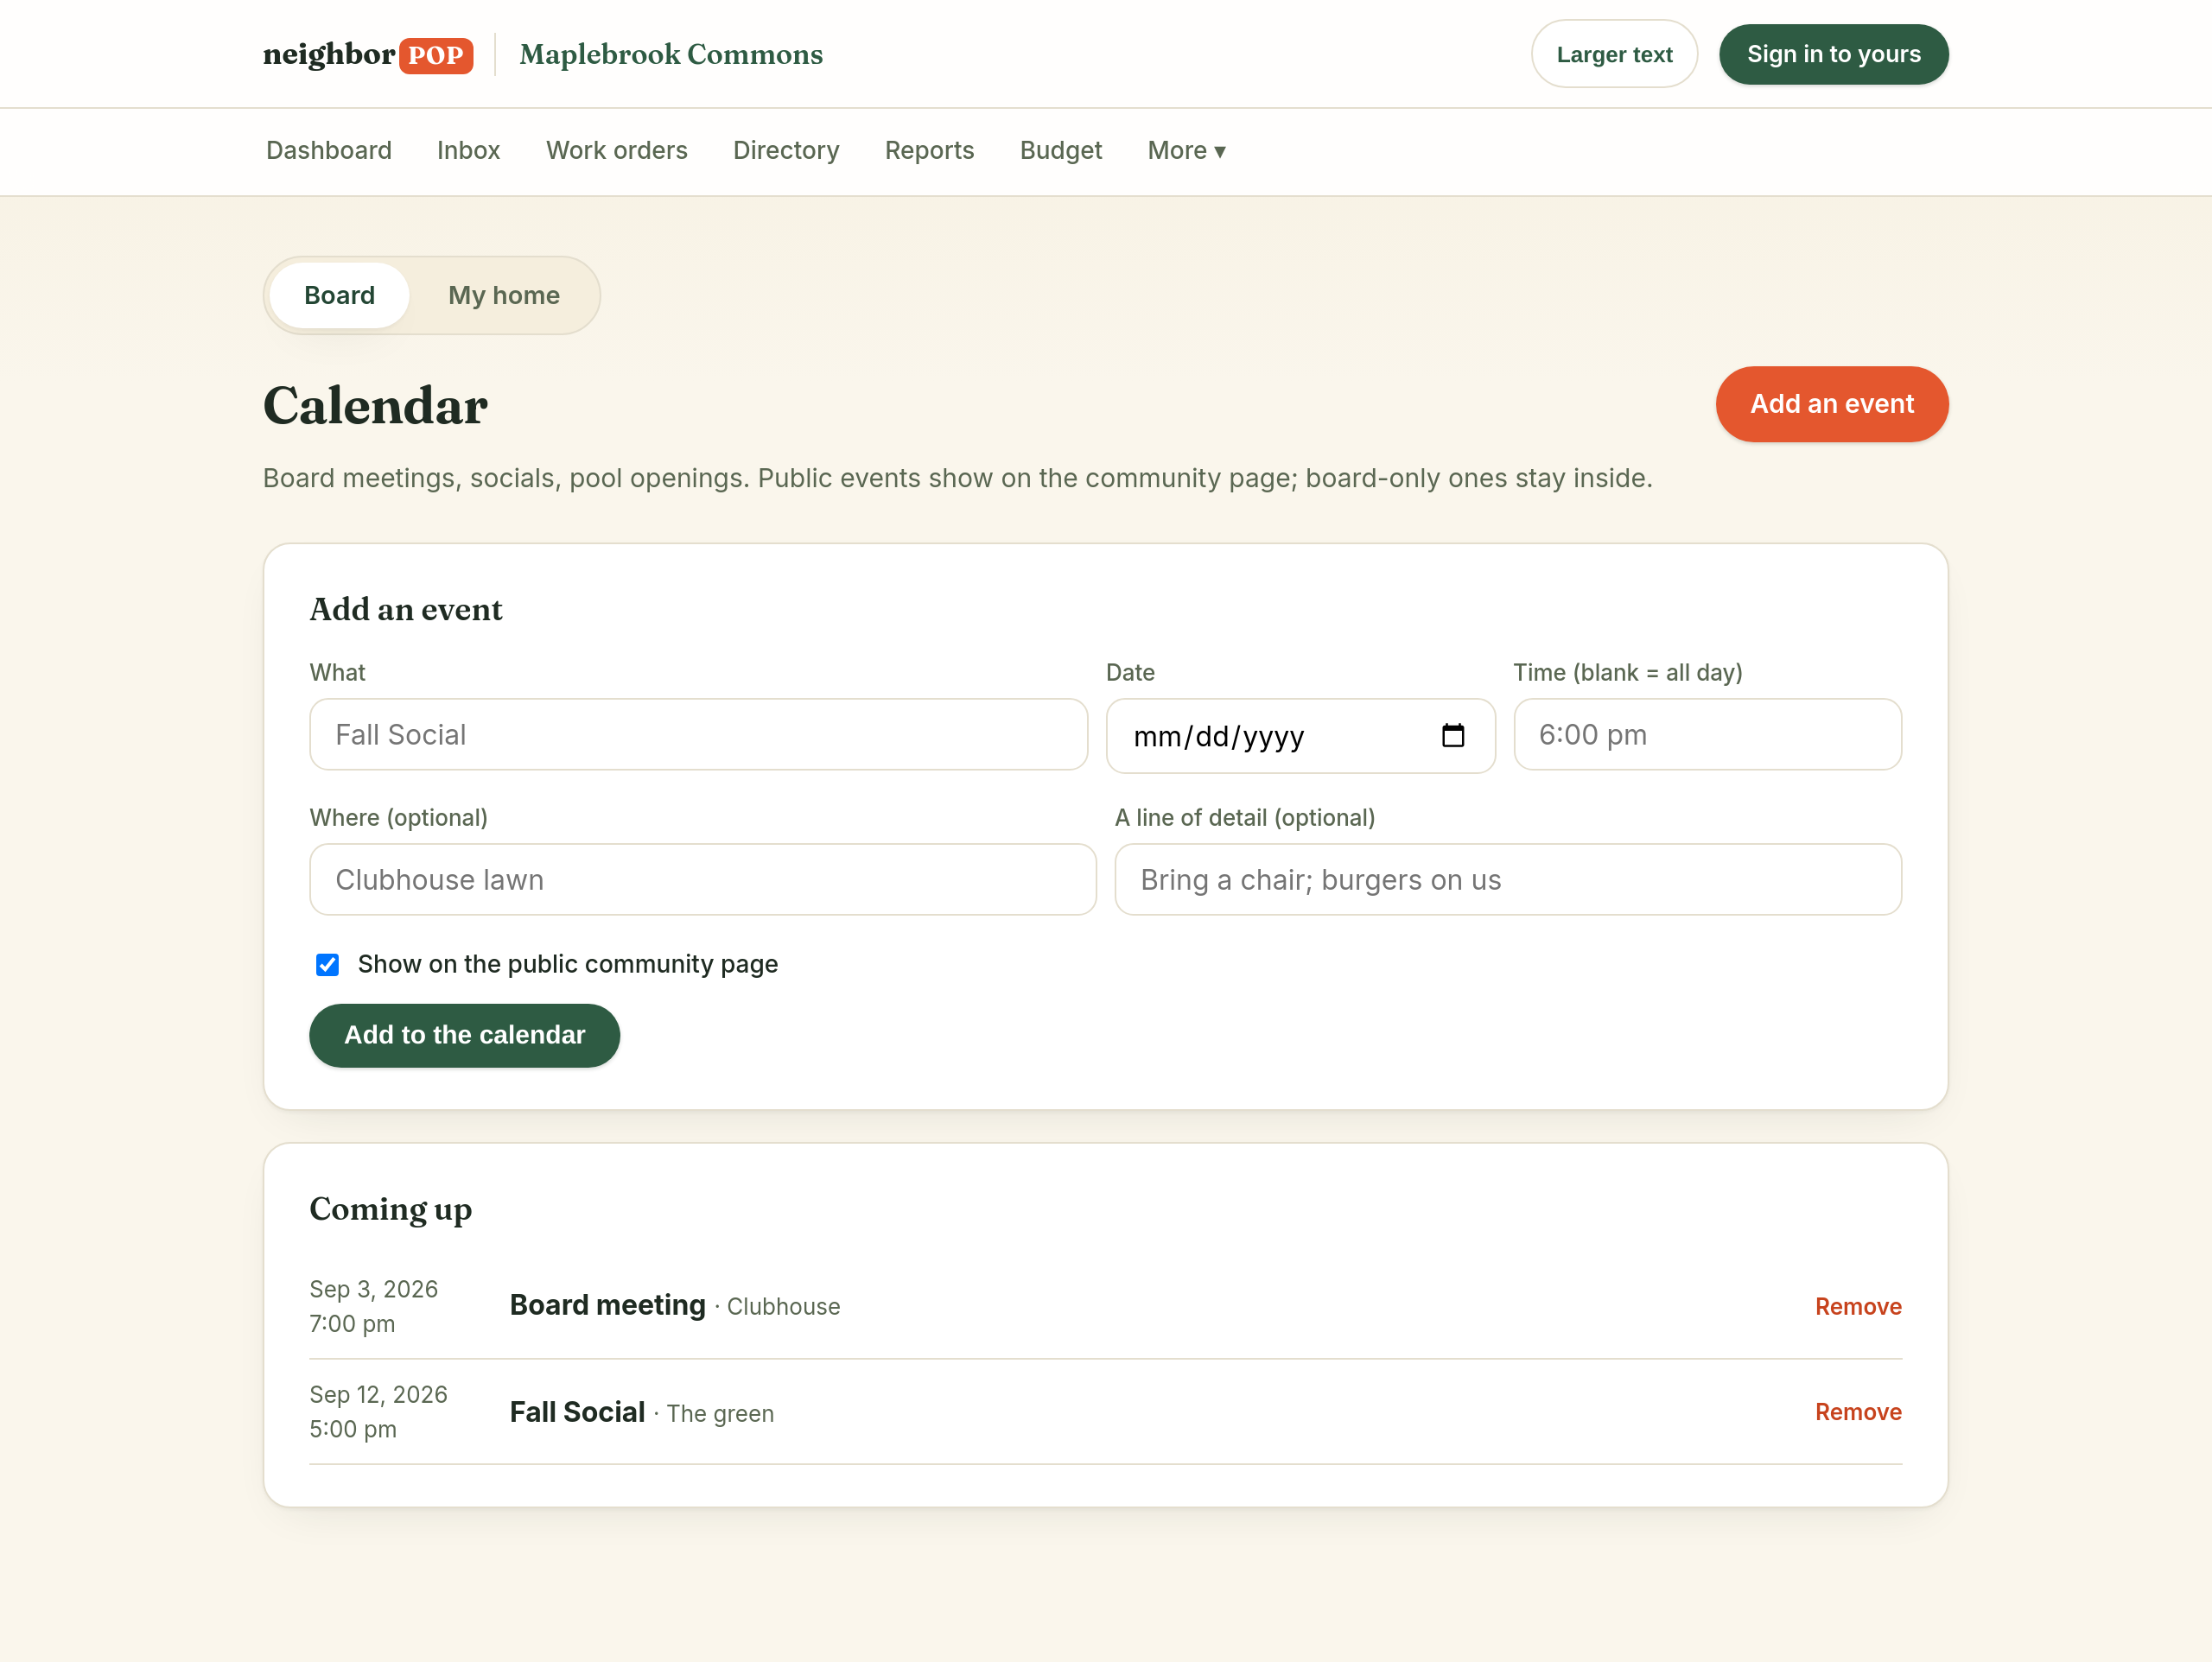Open the date picker calendar icon
This screenshot has height=1662, width=2212.
point(1452,736)
